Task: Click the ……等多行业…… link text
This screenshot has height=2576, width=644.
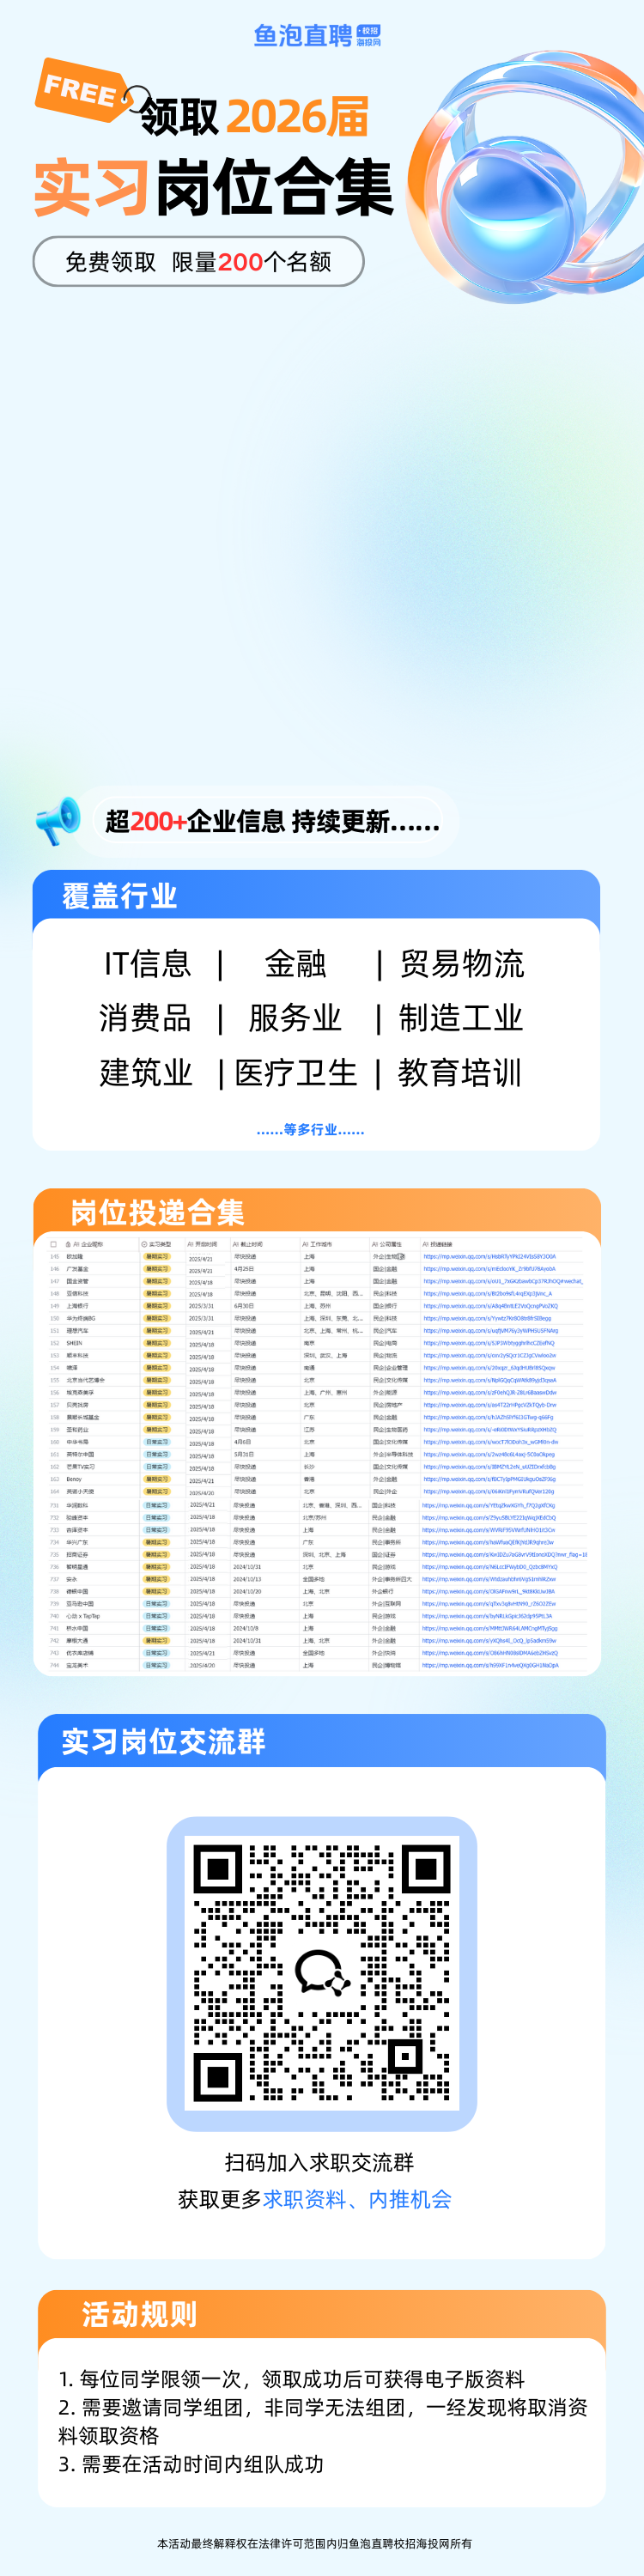Action: tap(310, 1129)
